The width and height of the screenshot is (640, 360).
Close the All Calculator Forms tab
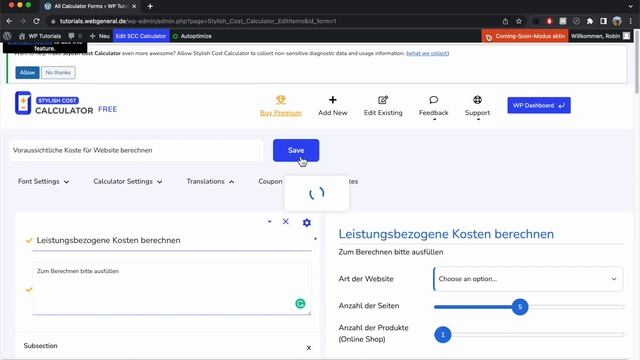134,6
